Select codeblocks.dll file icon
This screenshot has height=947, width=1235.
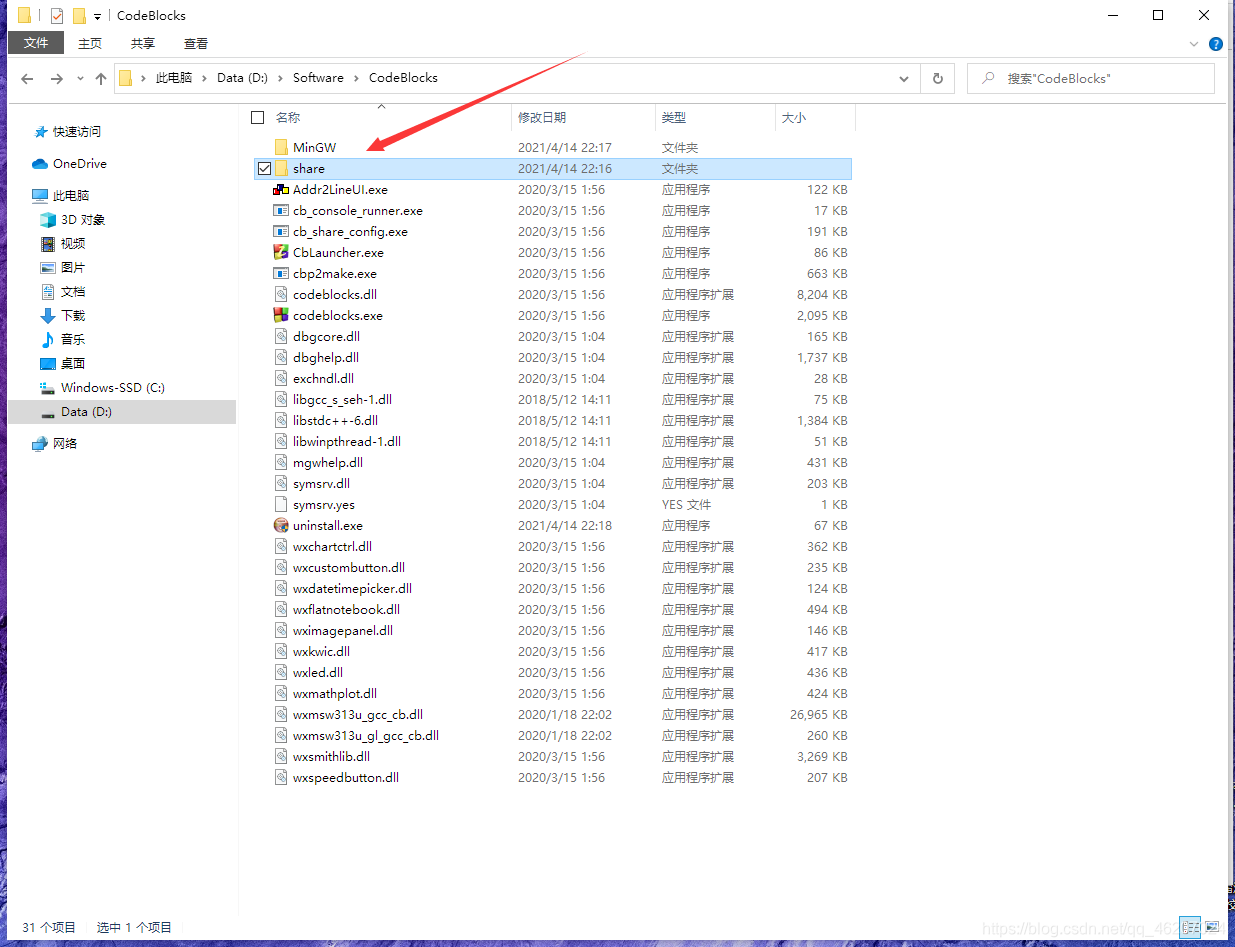281,295
